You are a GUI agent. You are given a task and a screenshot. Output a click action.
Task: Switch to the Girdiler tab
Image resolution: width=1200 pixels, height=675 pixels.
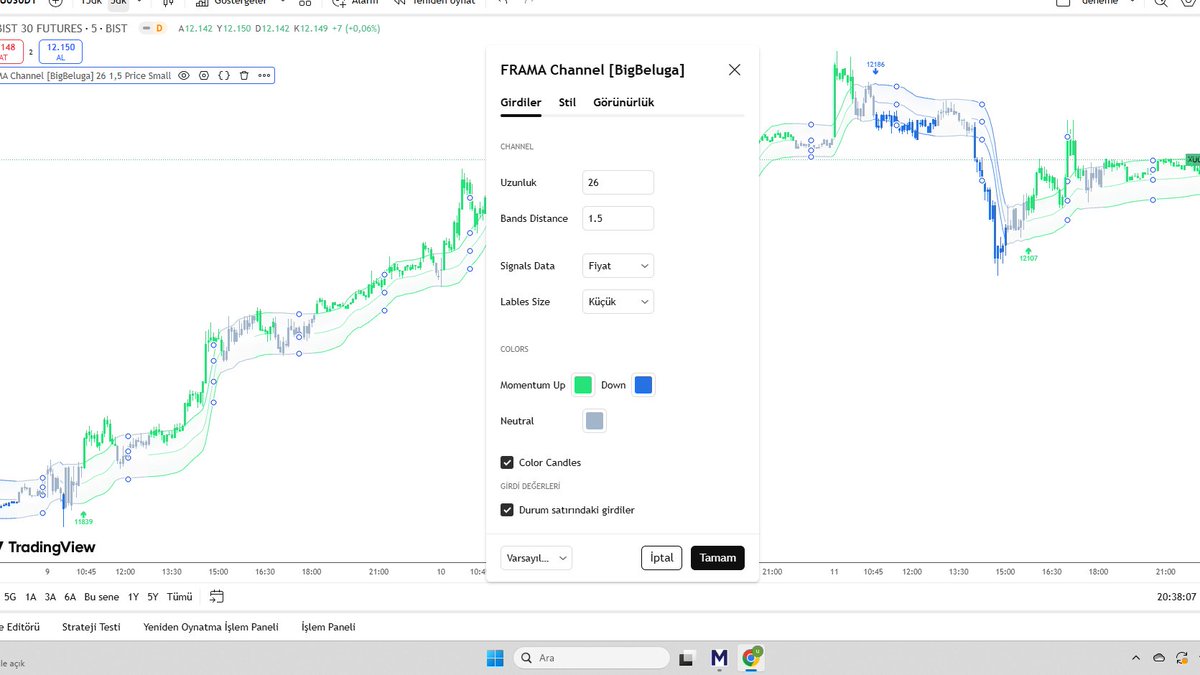tap(521, 102)
